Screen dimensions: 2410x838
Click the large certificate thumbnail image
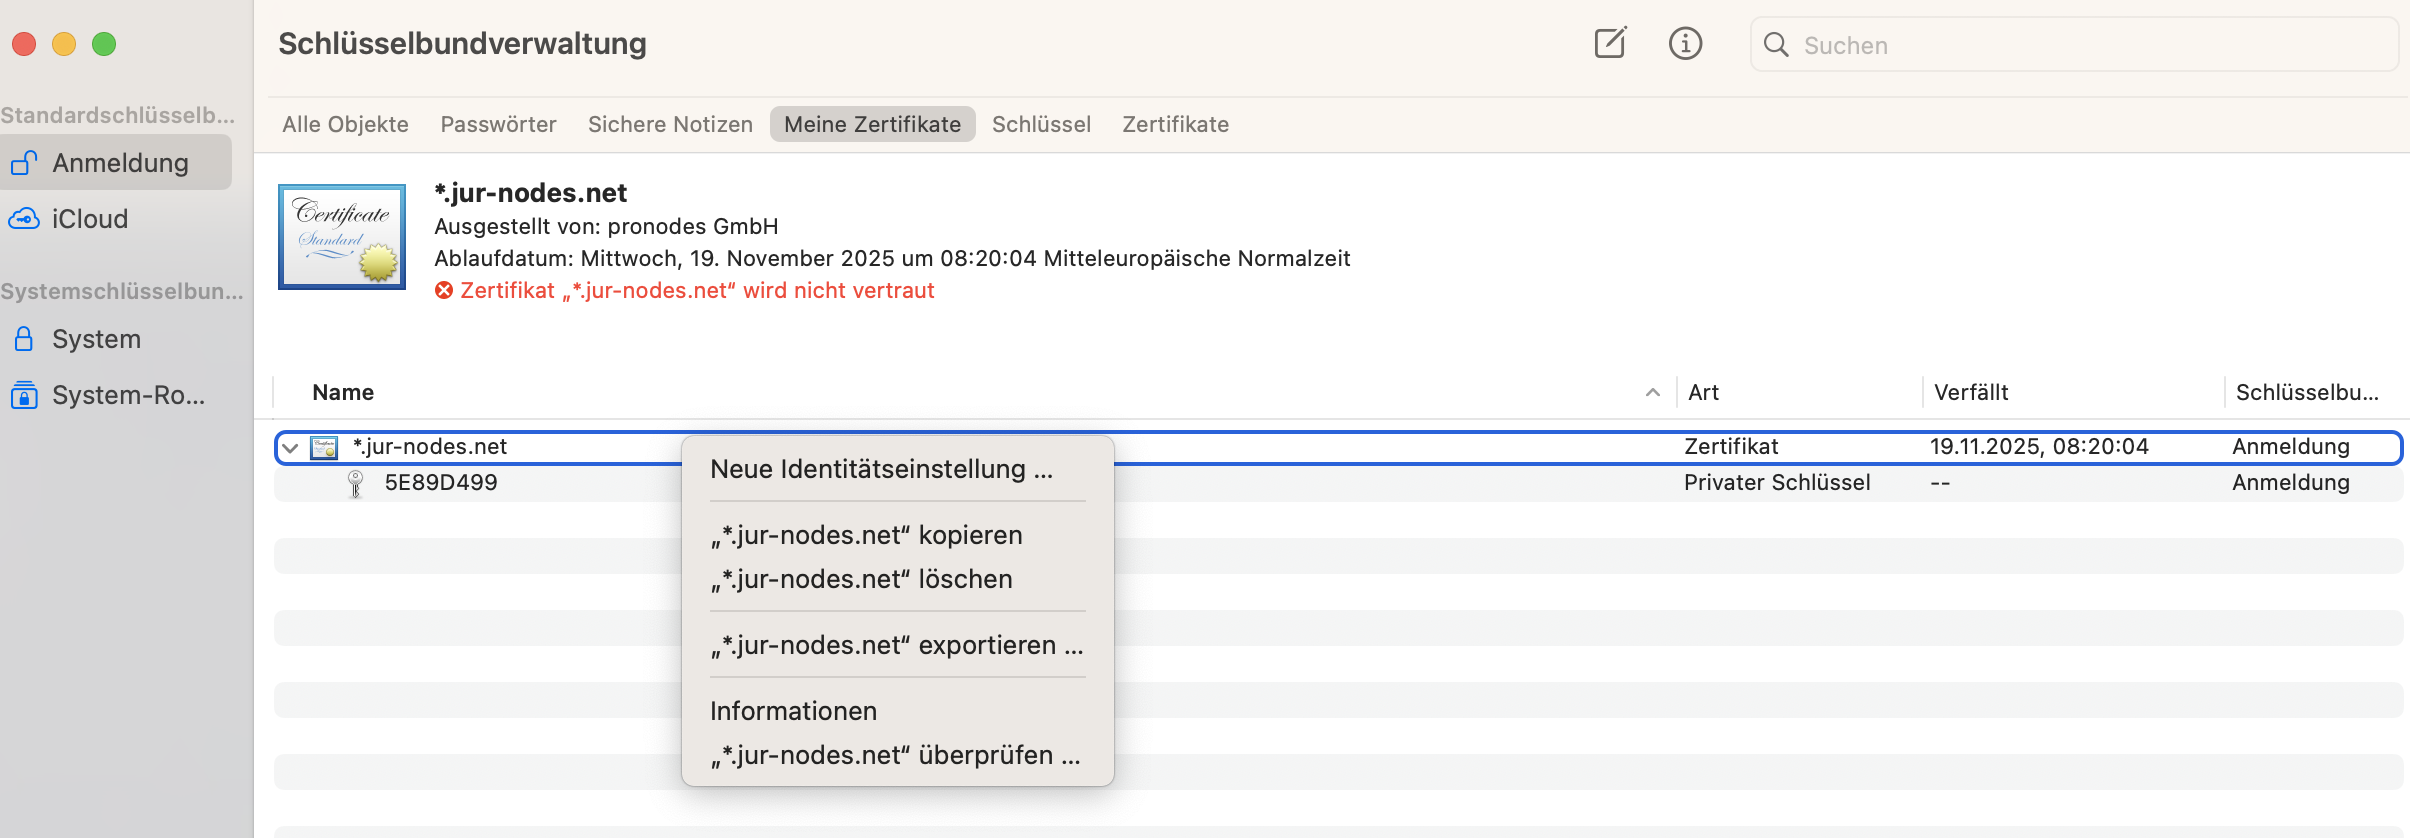(342, 237)
